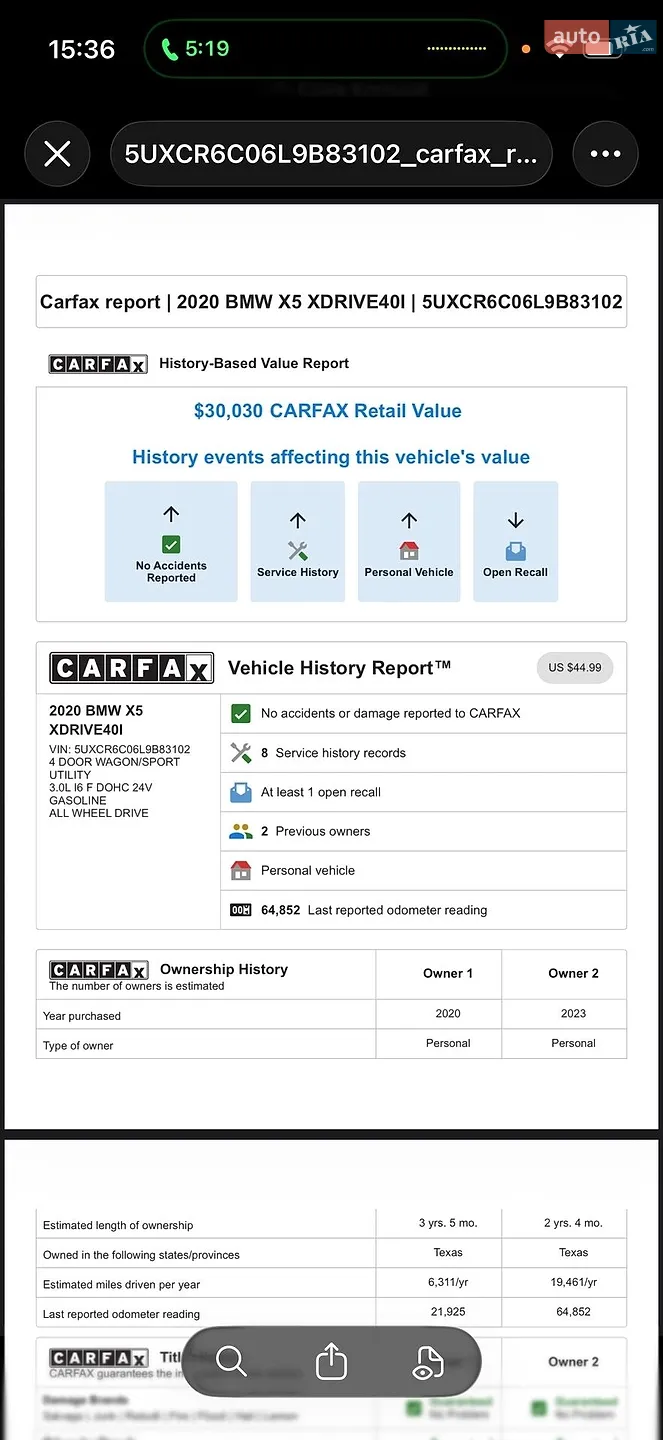The image size is (663, 1440).
Task: Tap the document preview eye icon
Action: click(x=427, y=1361)
